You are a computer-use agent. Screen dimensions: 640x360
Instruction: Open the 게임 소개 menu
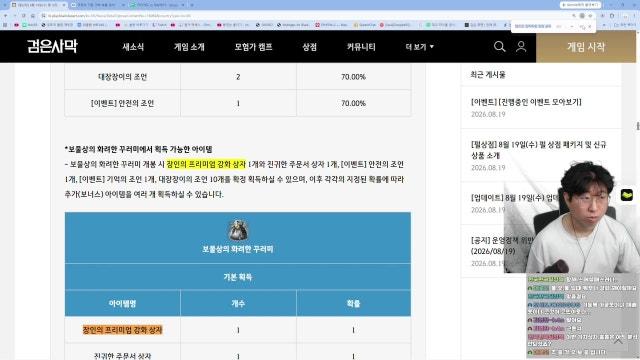point(189,47)
